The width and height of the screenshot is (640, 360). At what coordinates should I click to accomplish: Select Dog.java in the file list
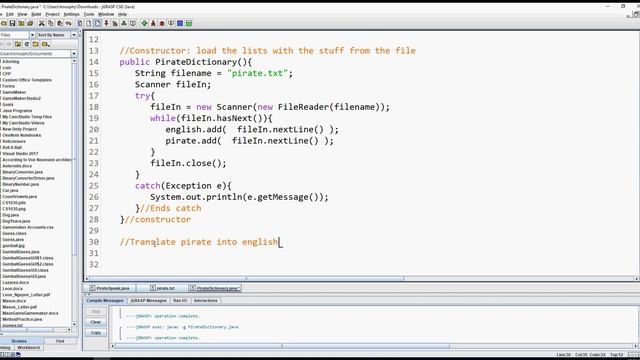pos(11,215)
